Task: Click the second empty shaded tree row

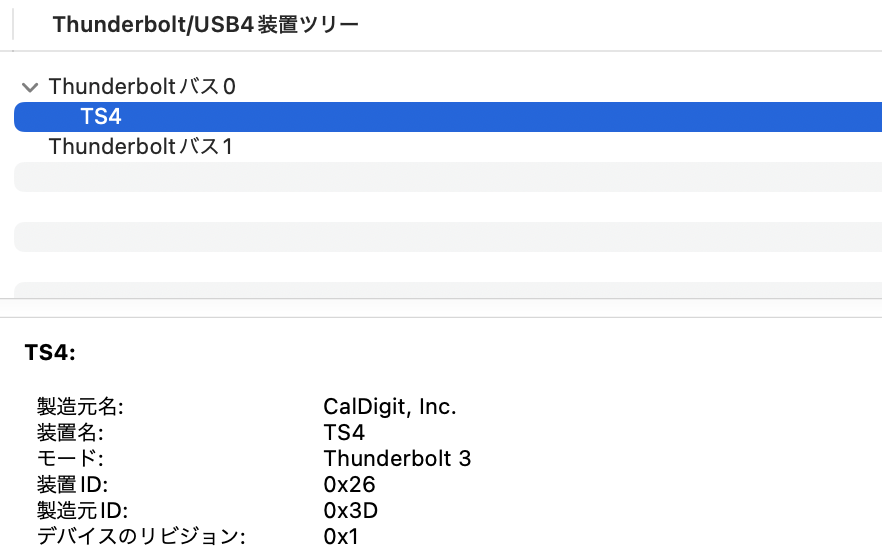Action: pyautogui.click(x=448, y=237)
